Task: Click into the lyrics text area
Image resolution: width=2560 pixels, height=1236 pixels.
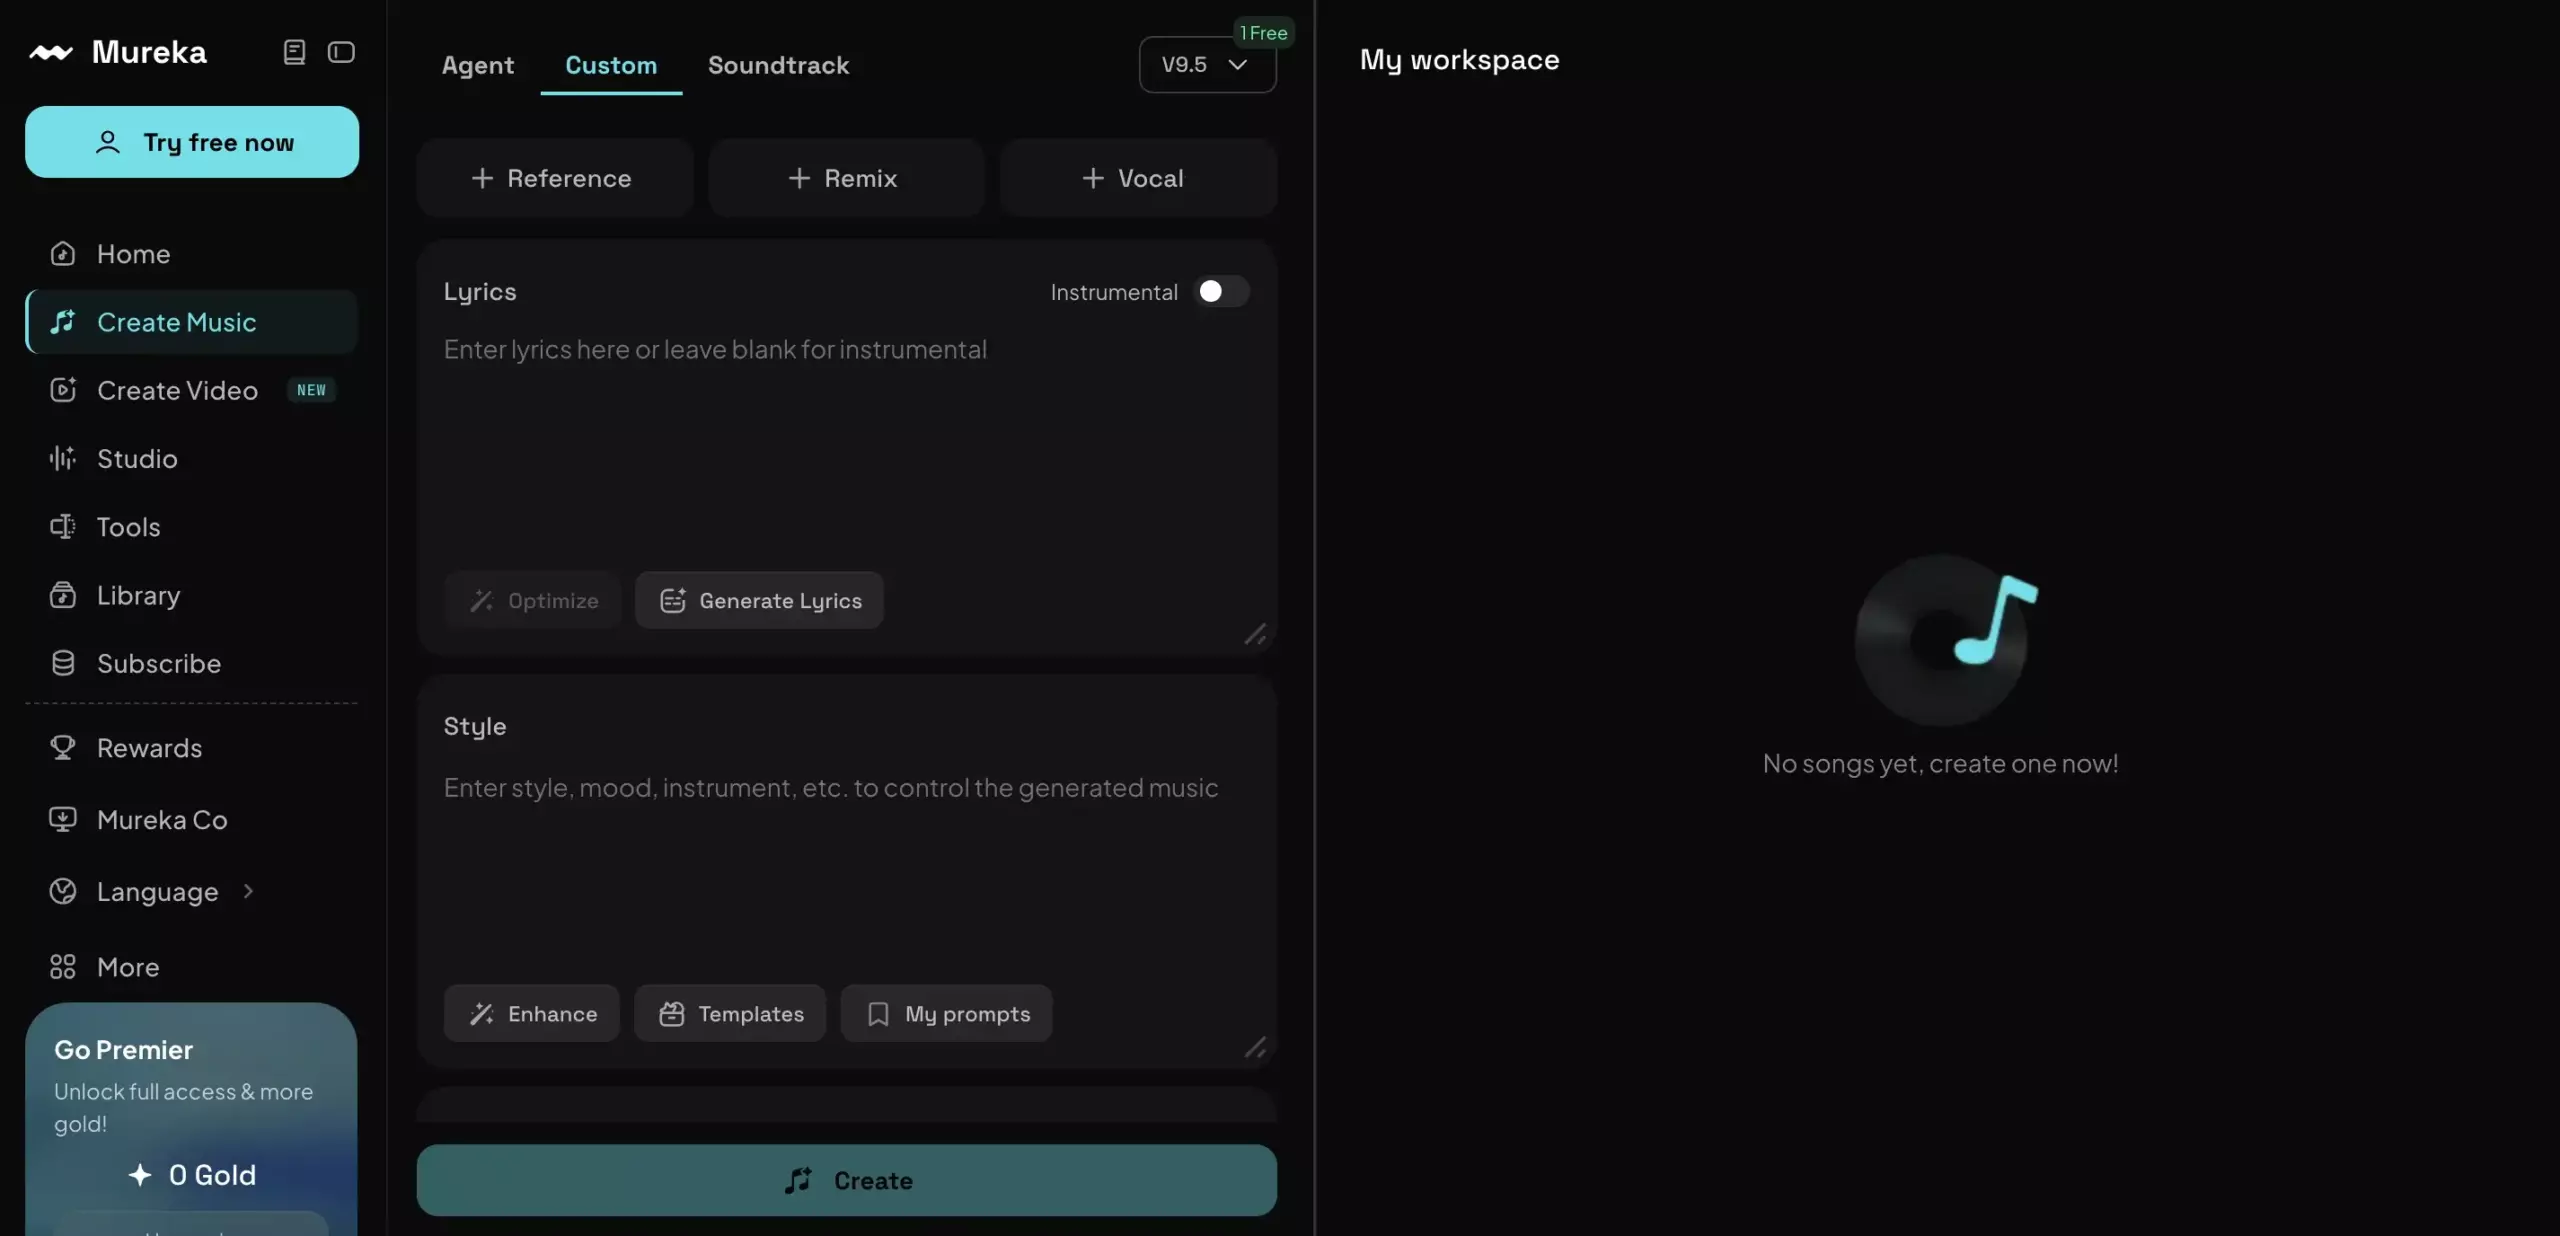Action: pyautogui.click(x=846, y=445)
